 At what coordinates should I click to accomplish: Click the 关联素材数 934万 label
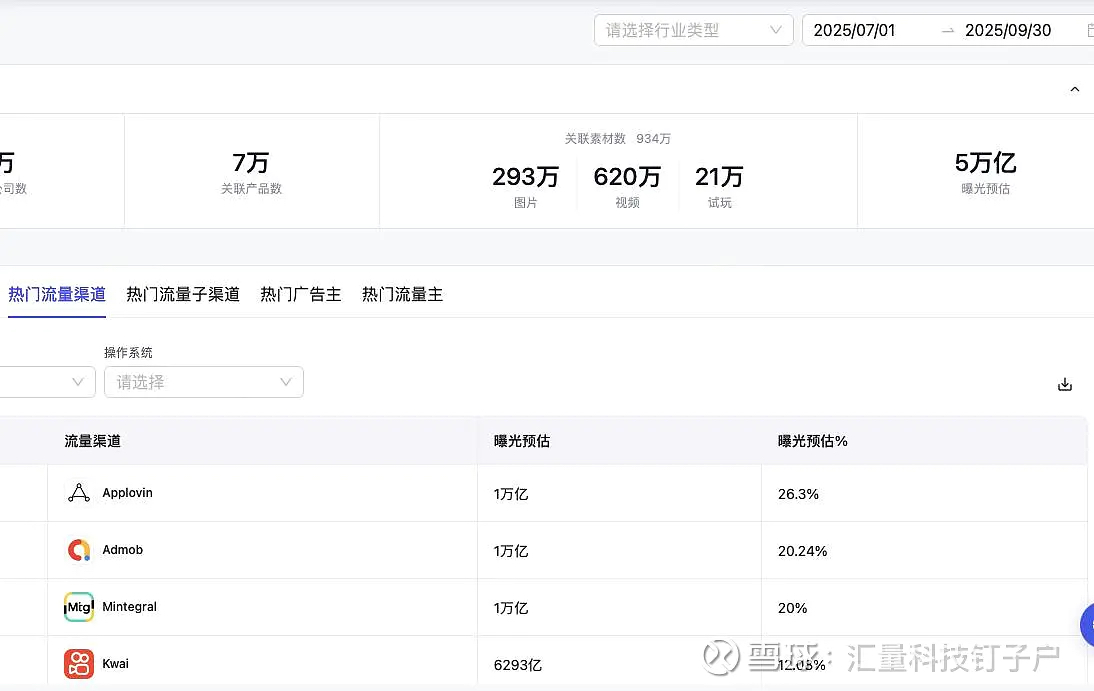(617, 139)
